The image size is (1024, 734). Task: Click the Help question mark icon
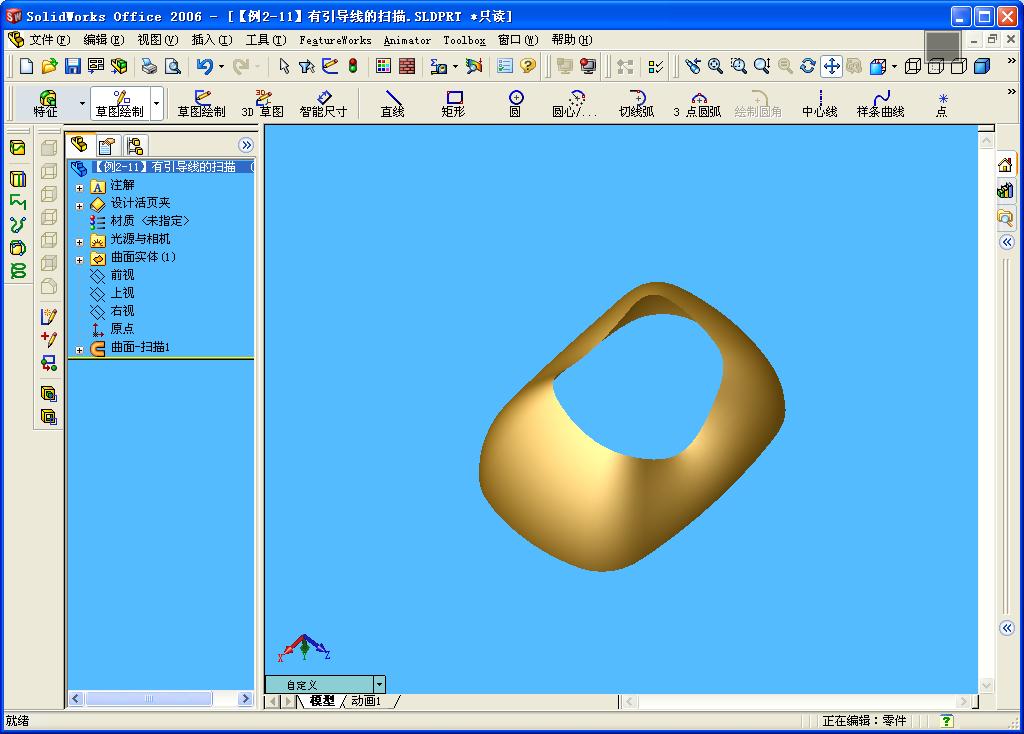click(528, 66)
